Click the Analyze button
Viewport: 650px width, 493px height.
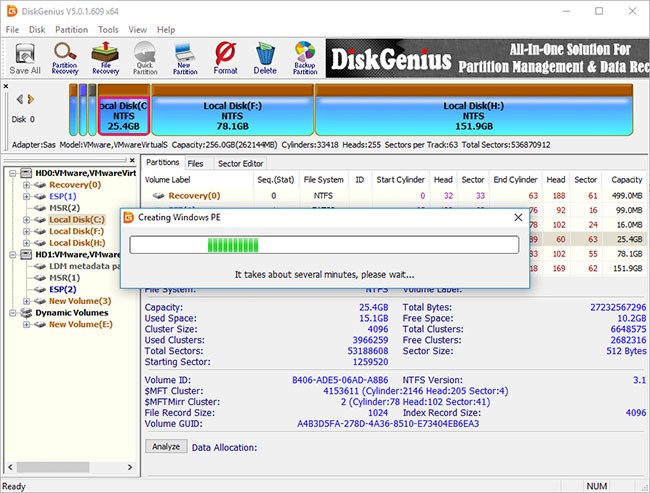[x=165, y=447]
